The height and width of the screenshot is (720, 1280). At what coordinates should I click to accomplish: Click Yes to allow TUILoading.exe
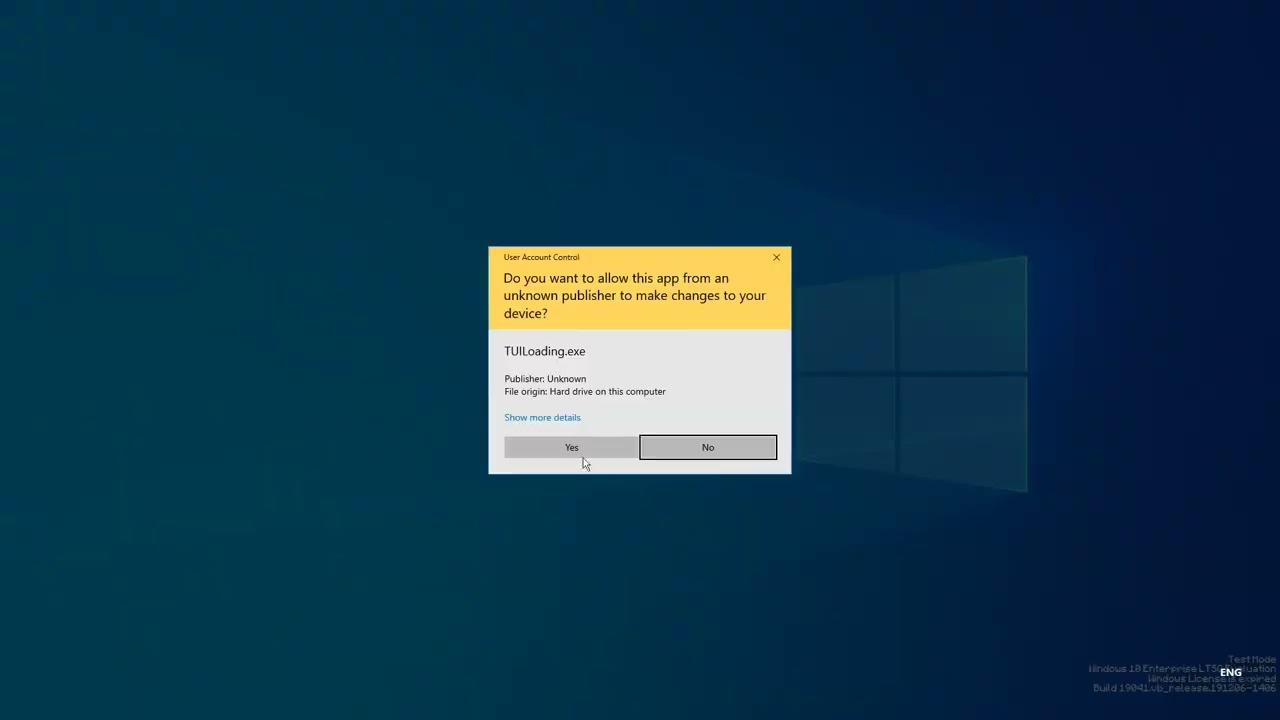[571, 447]
